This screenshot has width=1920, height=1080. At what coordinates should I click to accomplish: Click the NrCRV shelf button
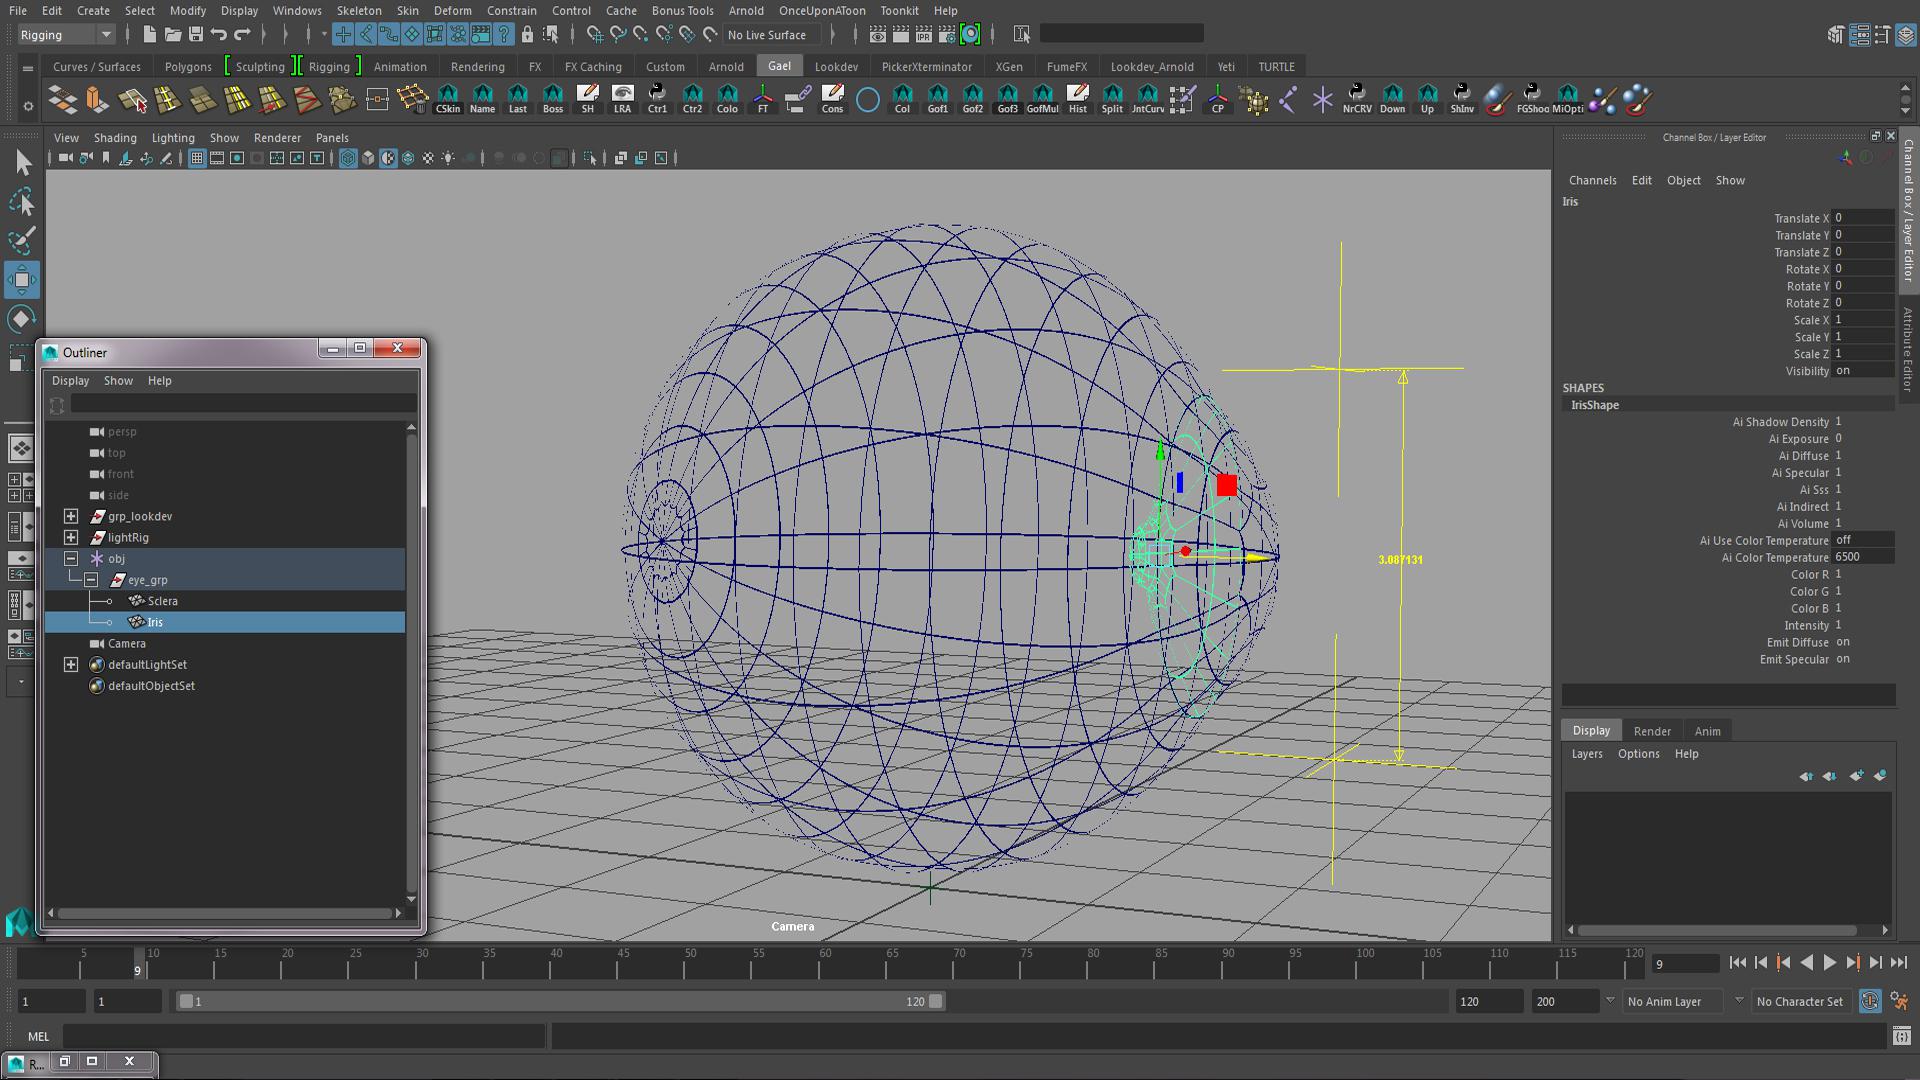1356,98
